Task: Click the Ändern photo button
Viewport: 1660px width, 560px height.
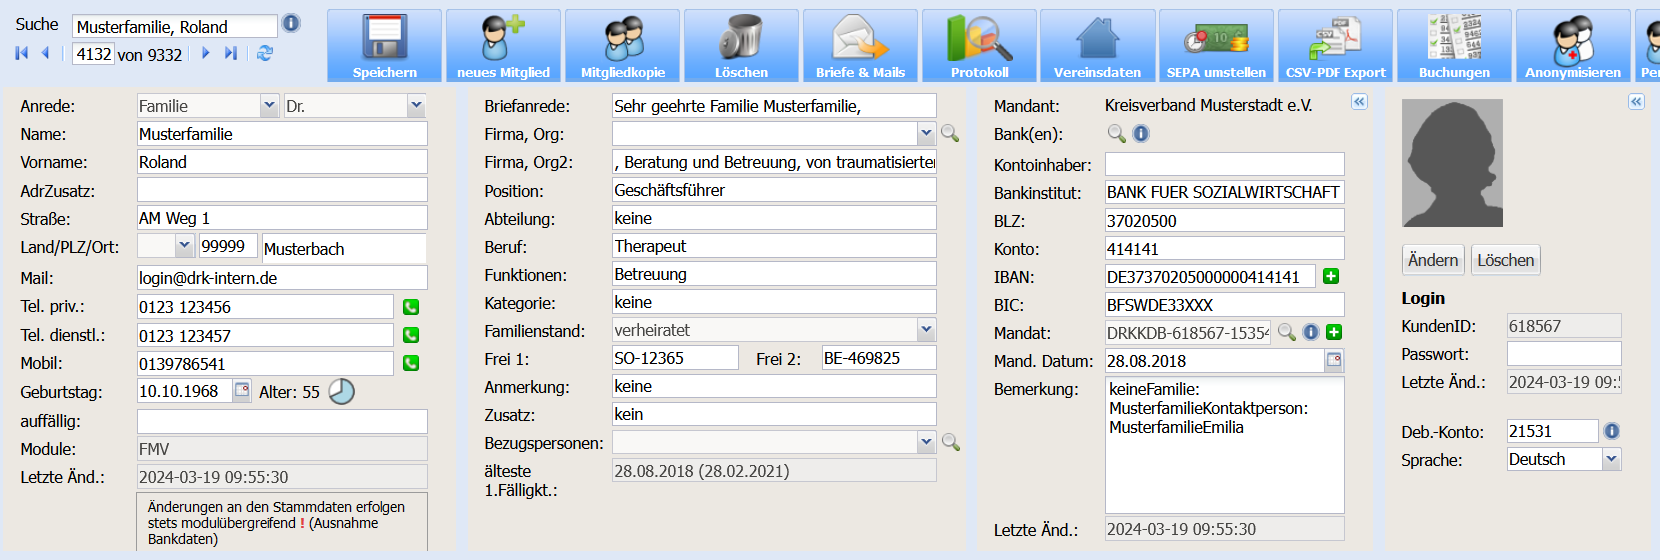Action: click(1433, 260)
